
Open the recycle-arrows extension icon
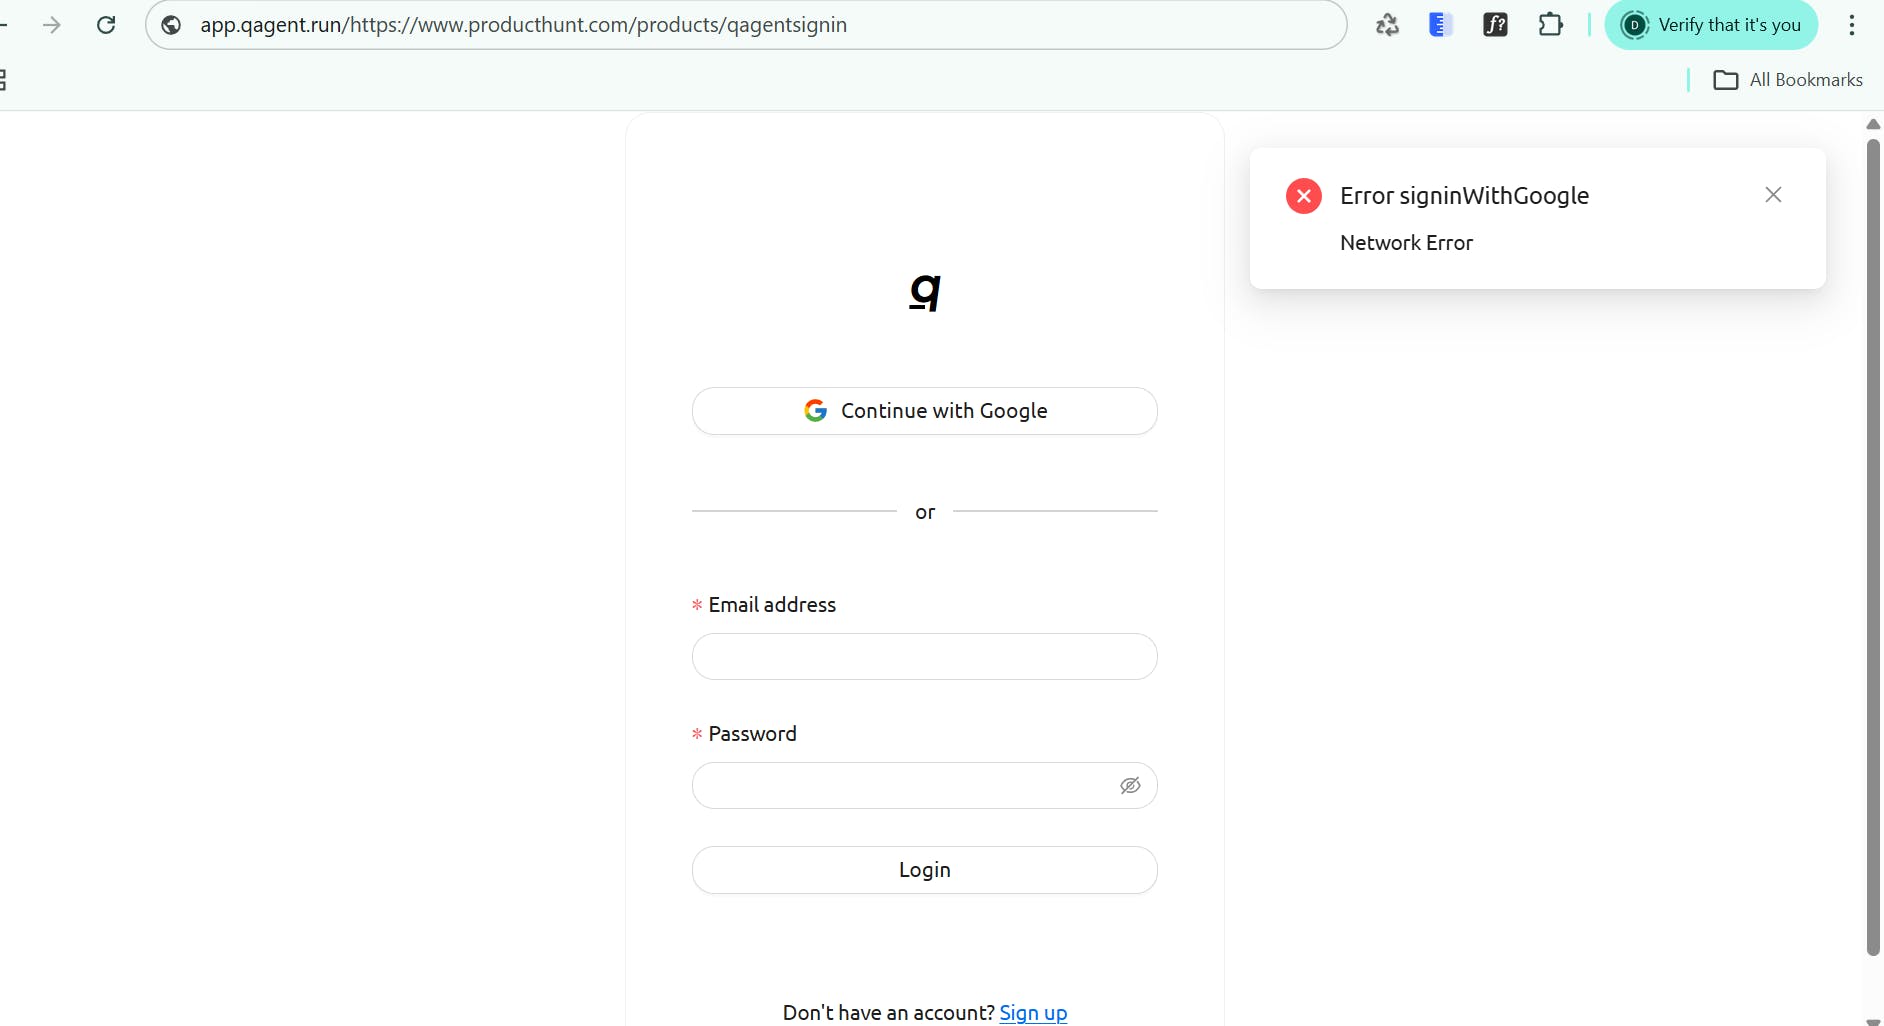pos(1387,25)
